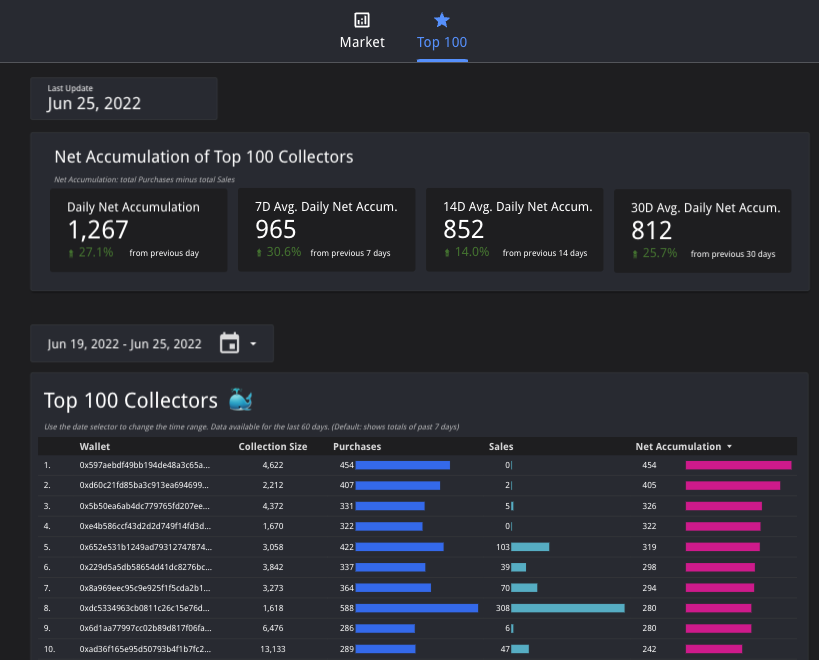Click the 30D average value 812
The height and width of the screenshot is (660, 819).
coord(651,230)
